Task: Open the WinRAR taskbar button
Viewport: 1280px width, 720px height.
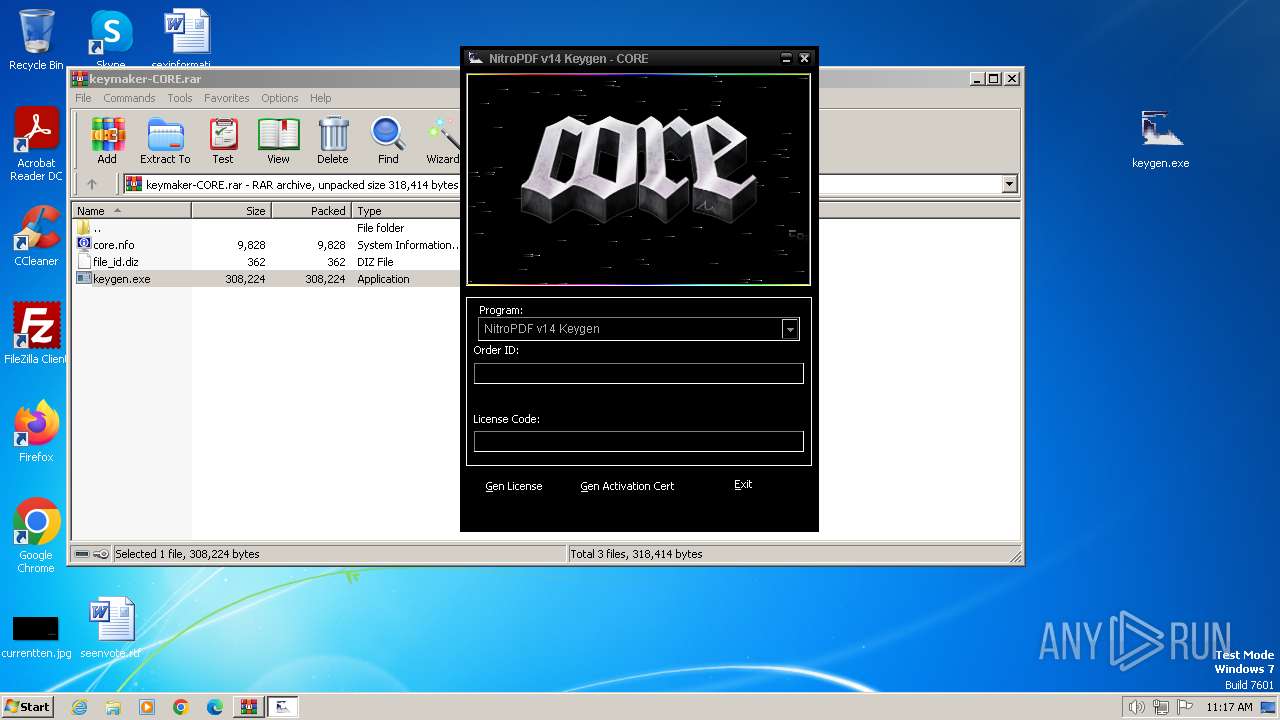Action: pyautogui.click(x=247, y=707)
